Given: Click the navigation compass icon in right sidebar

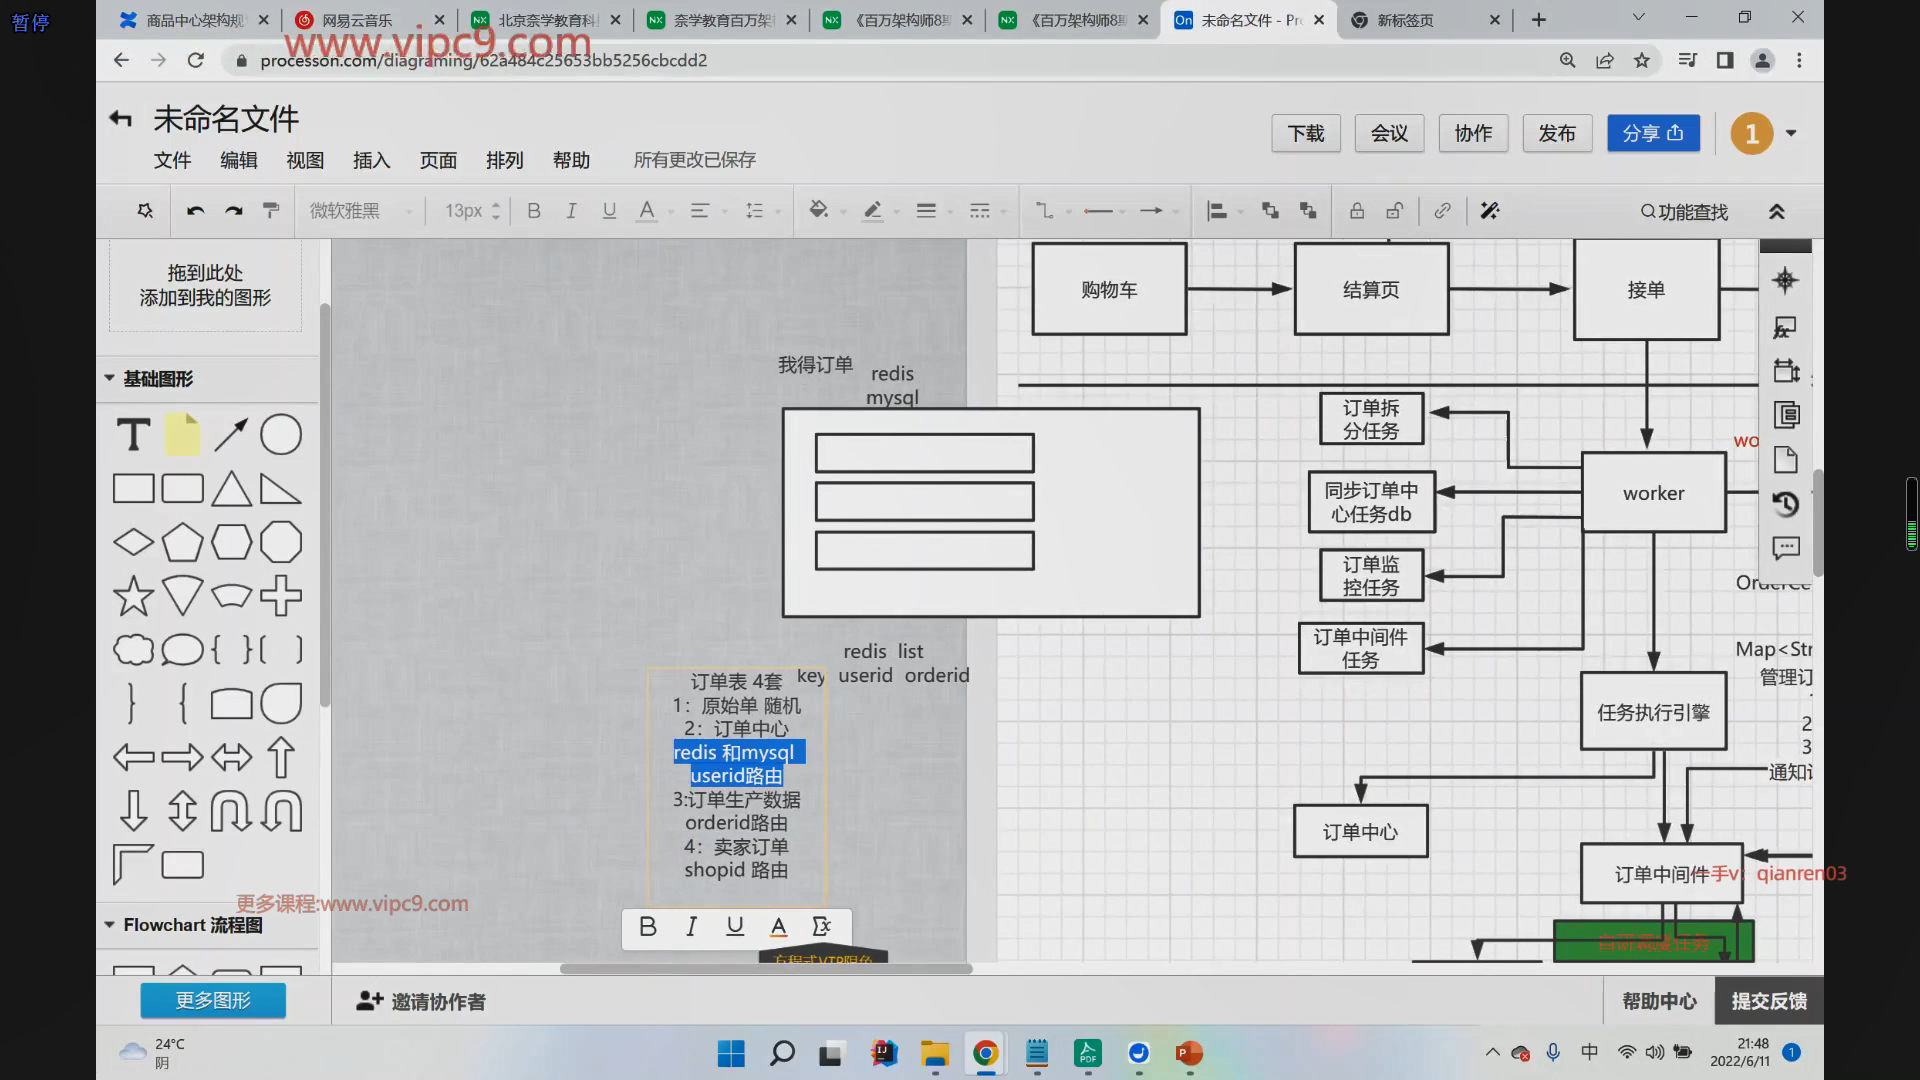Looking at the screenshot, I should [x=1786, y=281].
